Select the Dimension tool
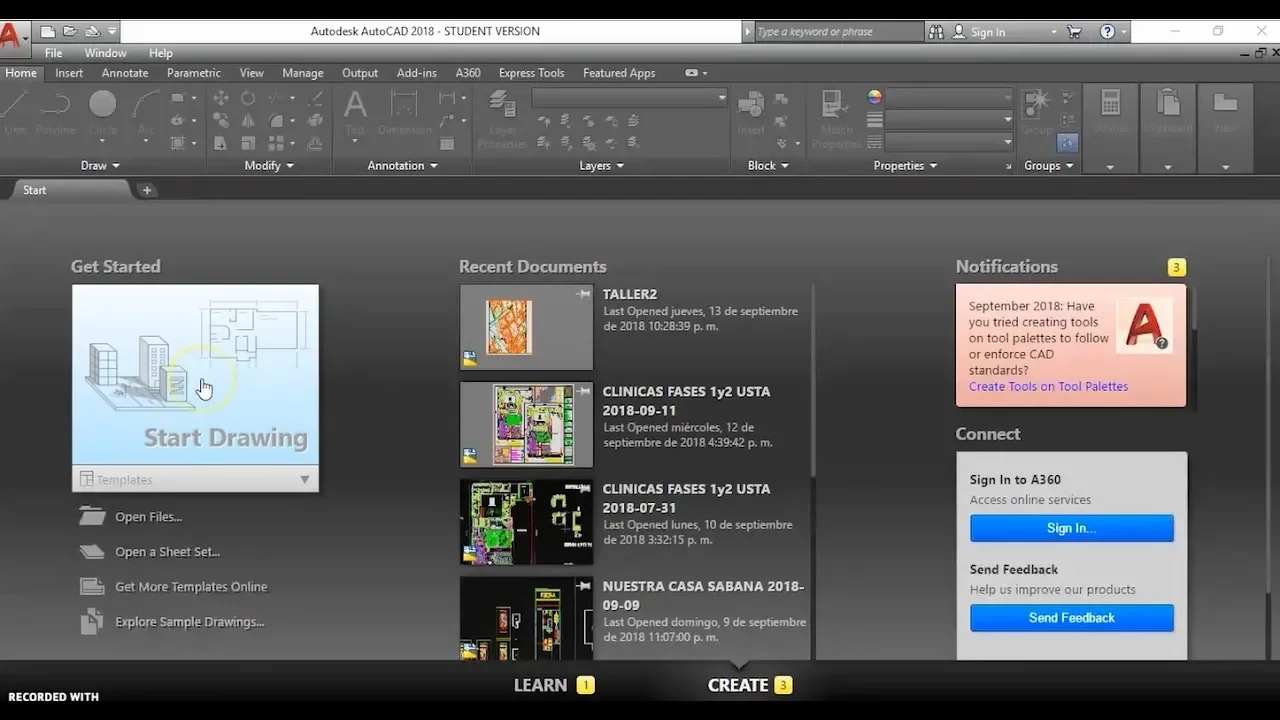The width and height of the screenshot is (1280, 720). [x=404, y=112]
